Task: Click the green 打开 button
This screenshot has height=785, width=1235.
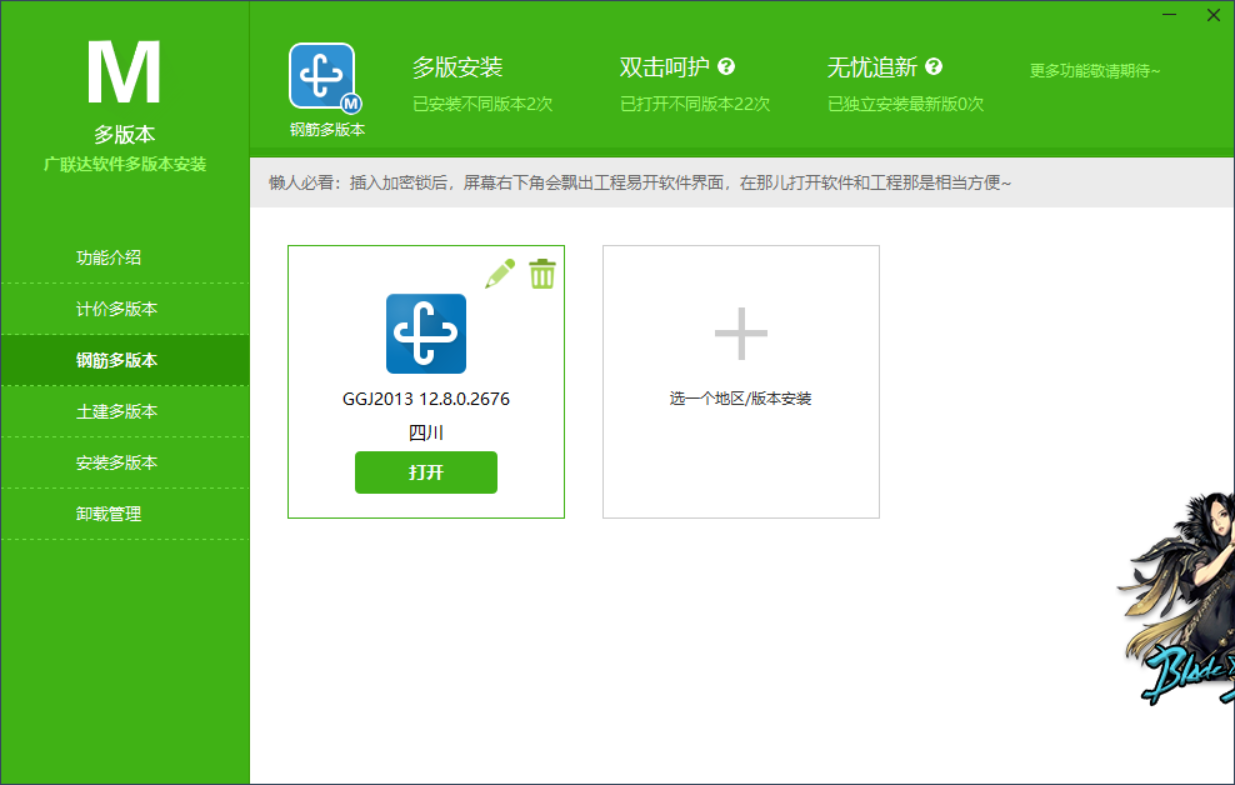Action: pyautogui.click(x=426, y=472)
